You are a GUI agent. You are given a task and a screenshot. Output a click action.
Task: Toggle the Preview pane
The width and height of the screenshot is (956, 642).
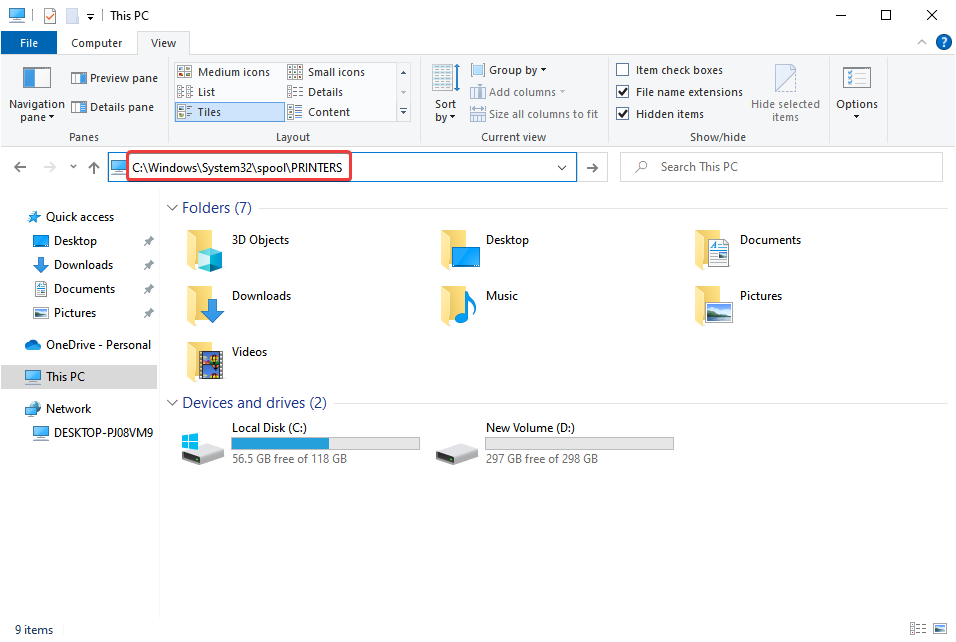[x=114, y=78]
